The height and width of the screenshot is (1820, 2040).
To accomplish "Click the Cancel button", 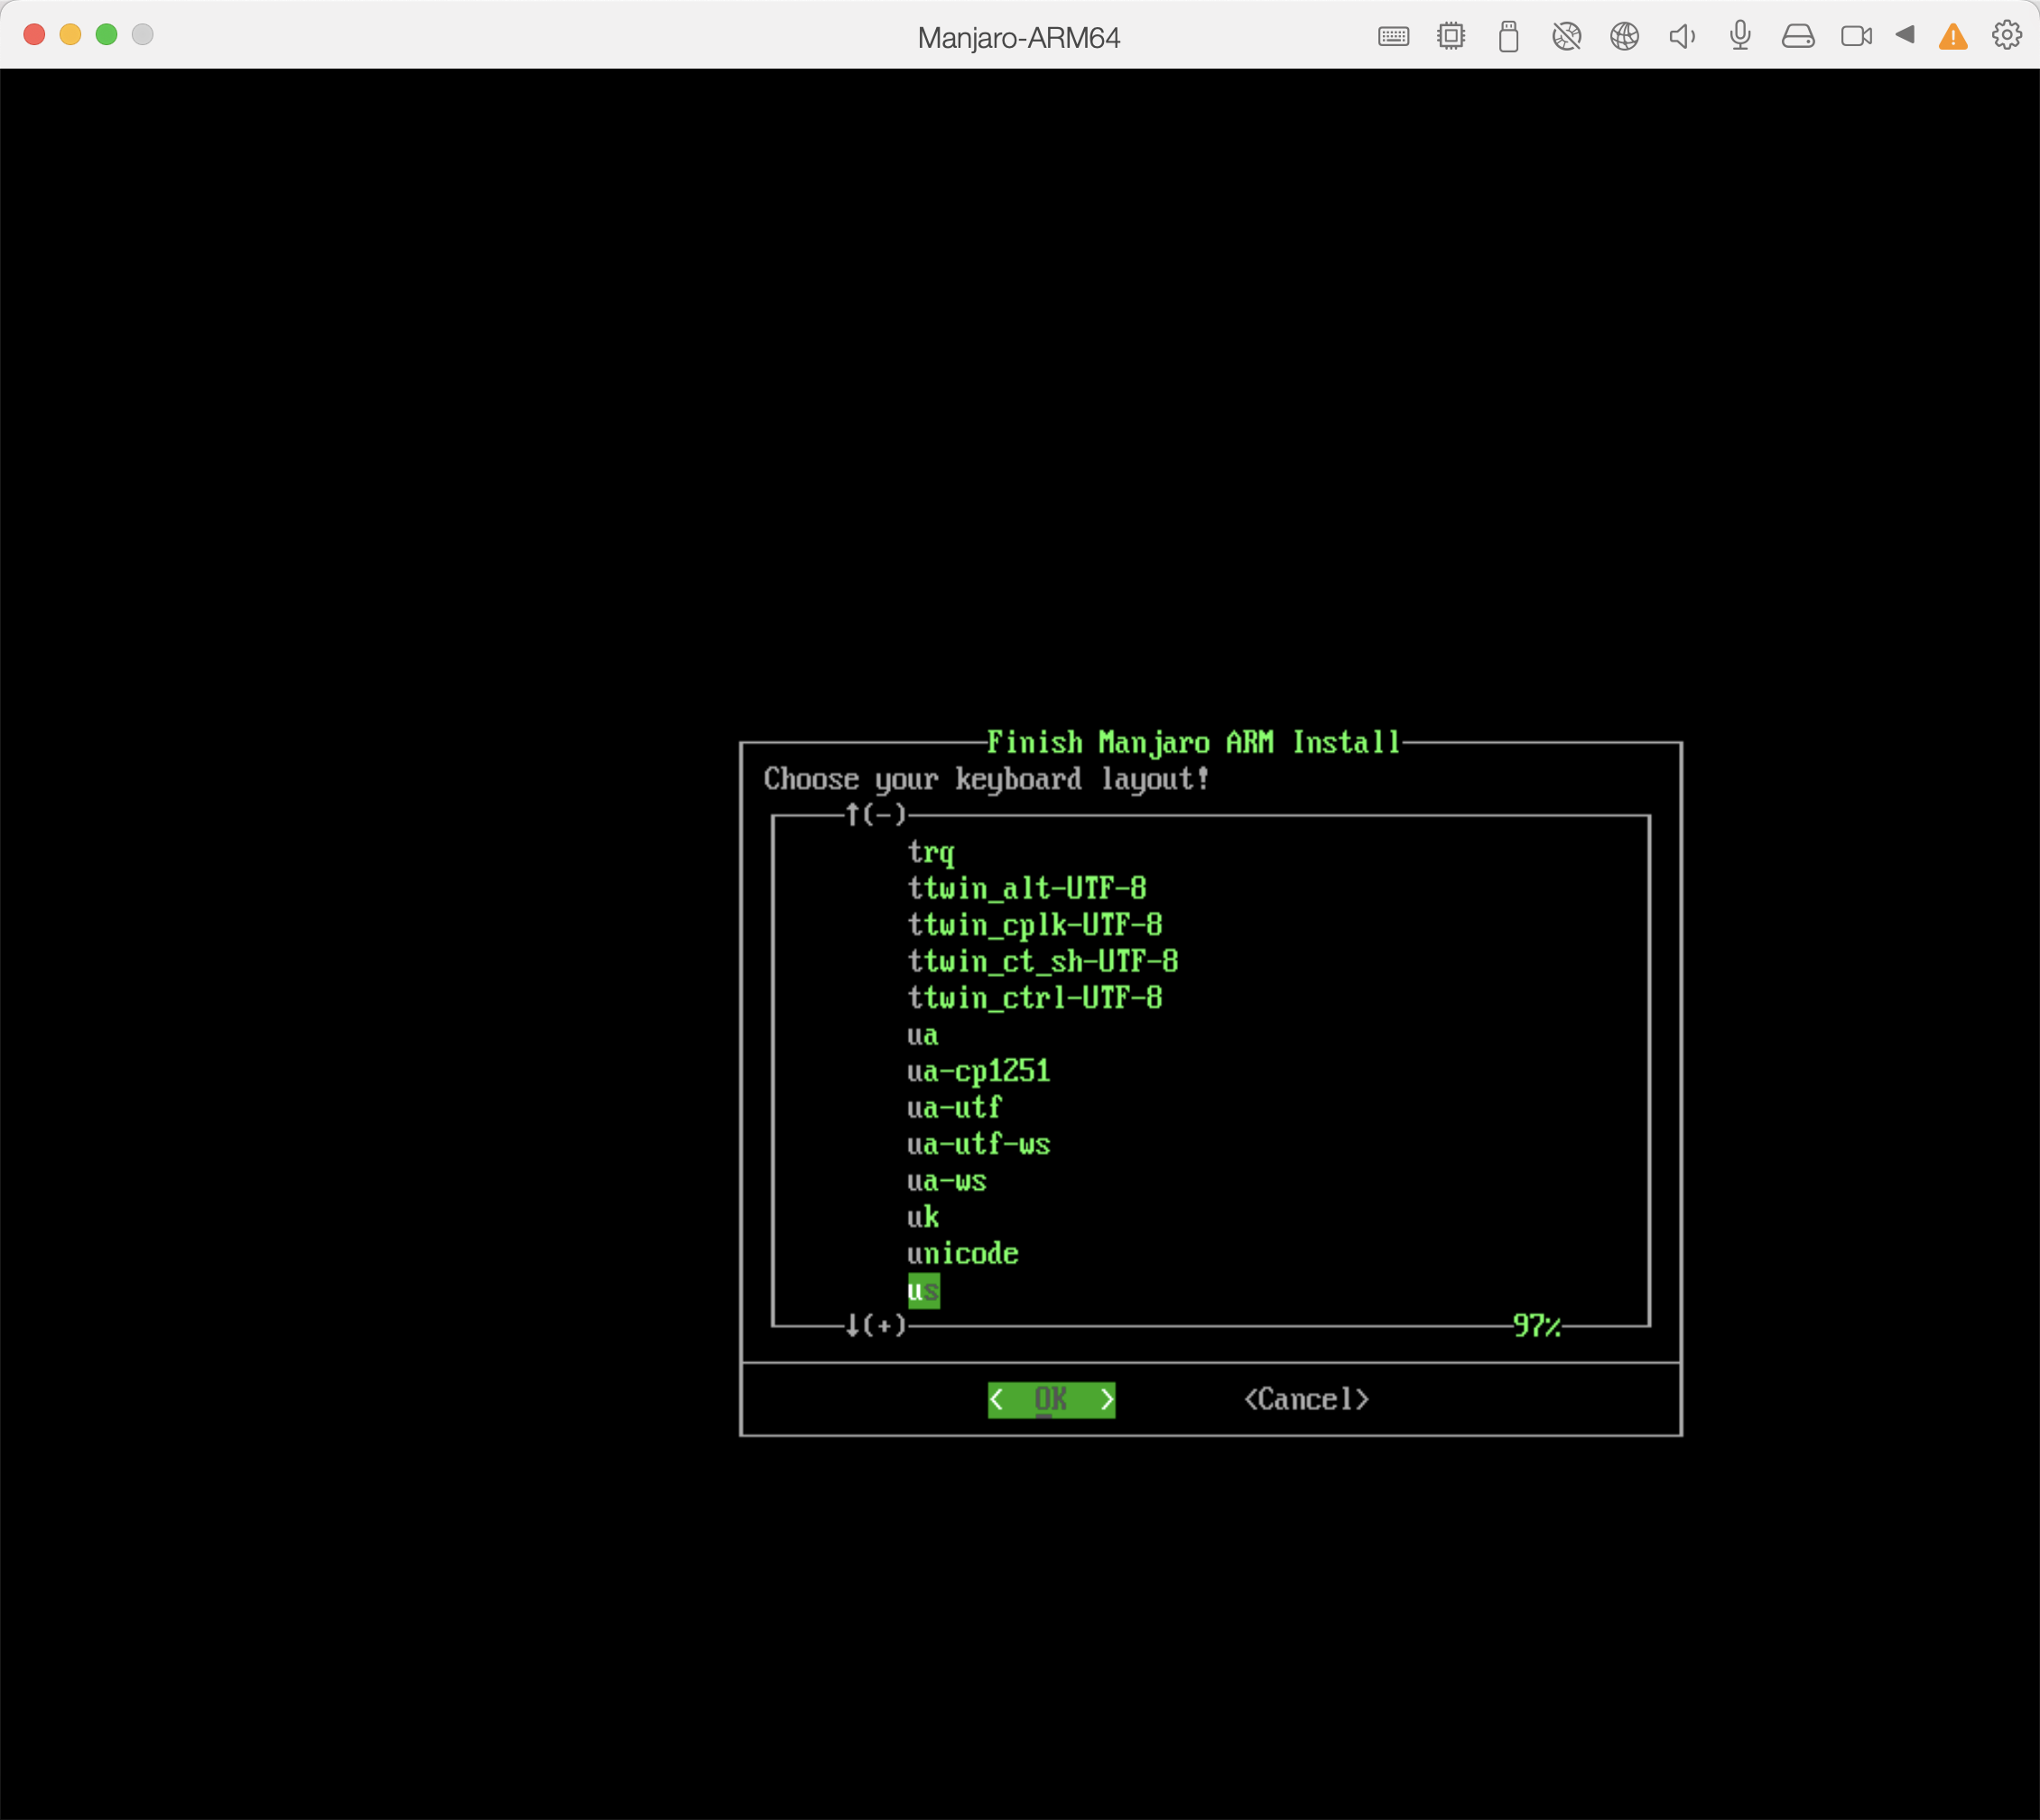I will pyautogui.click(x=1306, y=1399).
